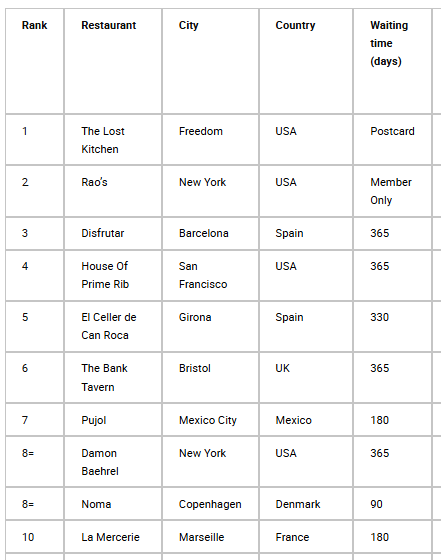This screenshot has width=441, height=560.
Task: Click El Celler de Can Roca cell
Action: 113,326
